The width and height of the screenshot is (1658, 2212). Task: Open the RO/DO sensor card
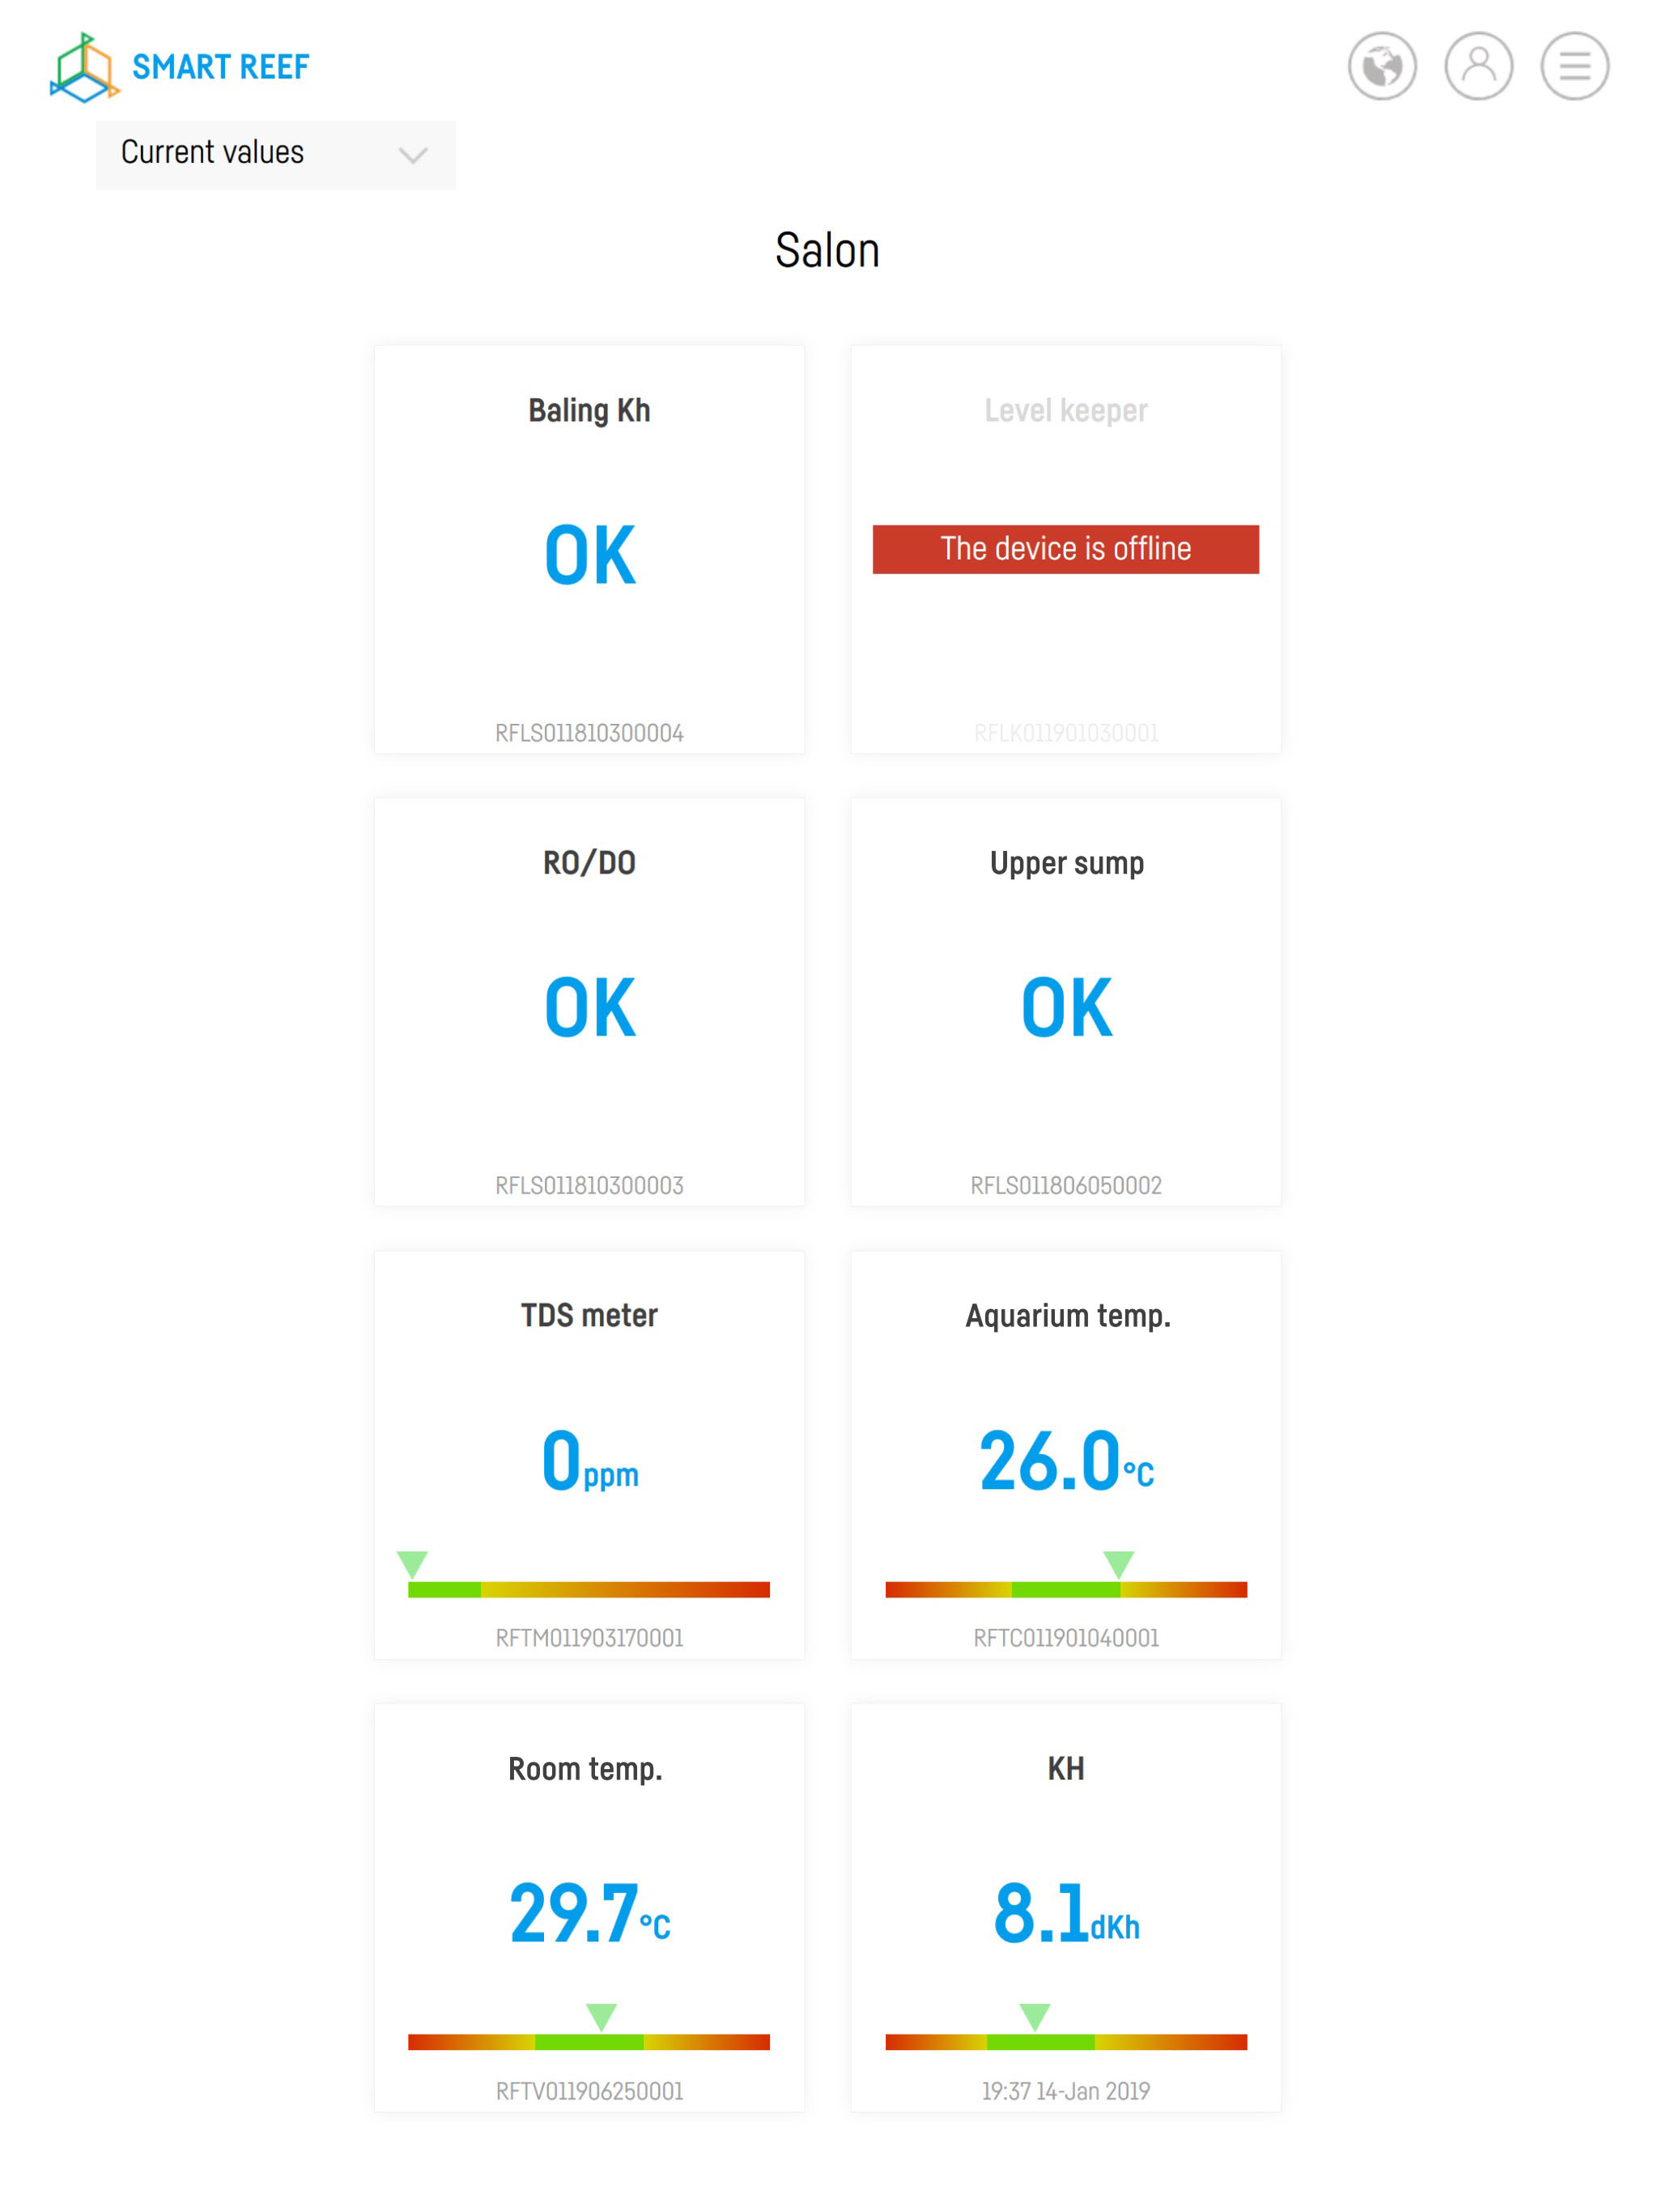click(589, 1001)
